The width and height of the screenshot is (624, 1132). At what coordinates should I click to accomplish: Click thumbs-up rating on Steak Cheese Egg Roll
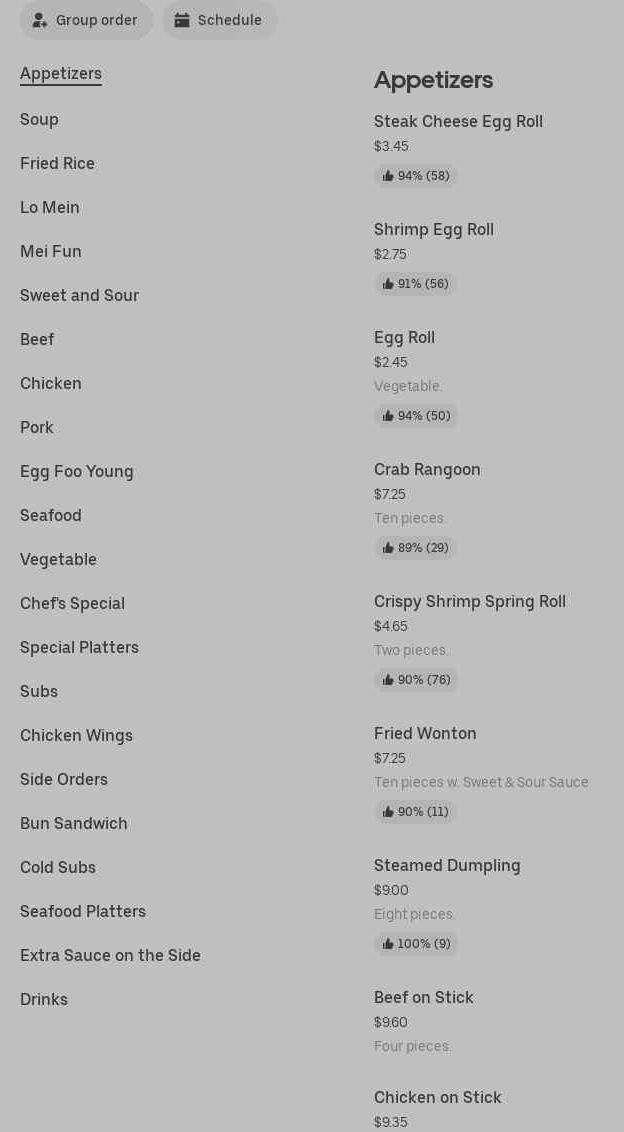416,176
